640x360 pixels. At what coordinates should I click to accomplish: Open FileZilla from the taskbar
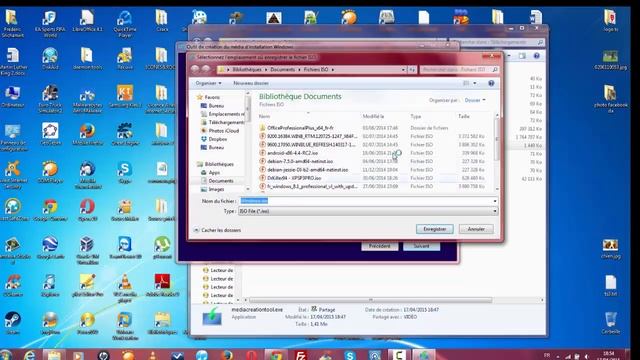[x=301, y=355]
